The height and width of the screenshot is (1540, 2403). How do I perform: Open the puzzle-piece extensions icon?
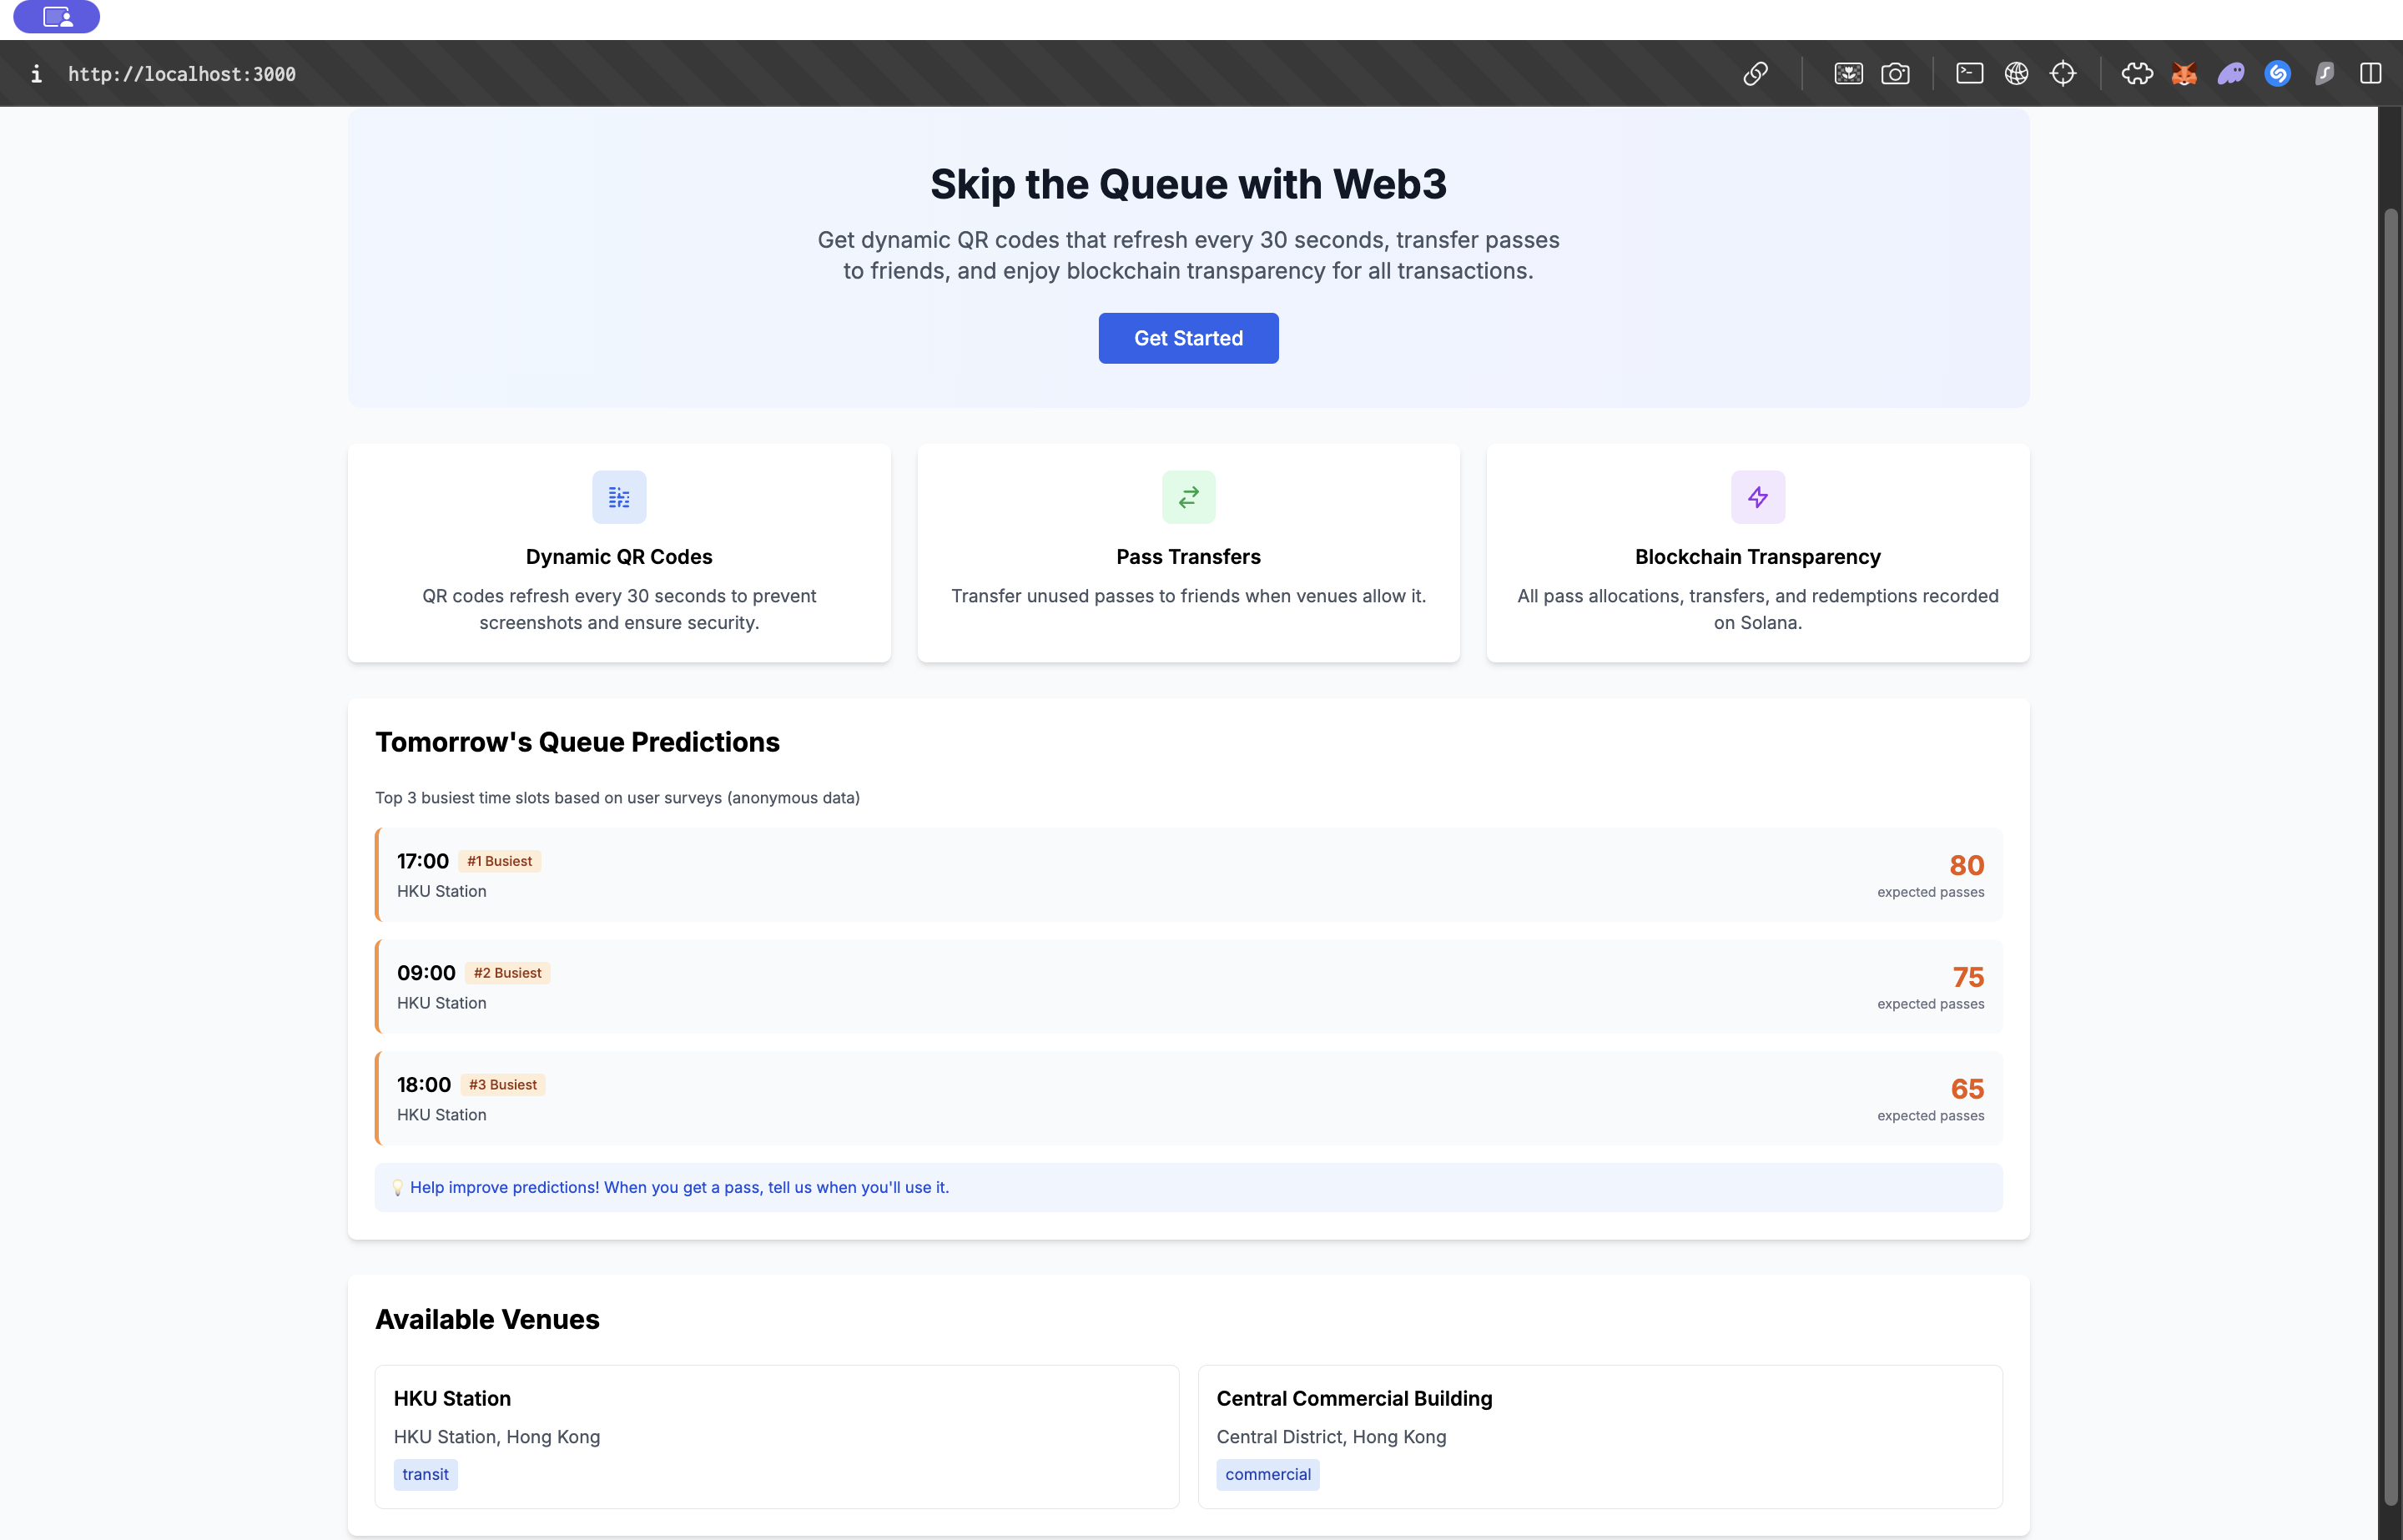[2136, 74]
